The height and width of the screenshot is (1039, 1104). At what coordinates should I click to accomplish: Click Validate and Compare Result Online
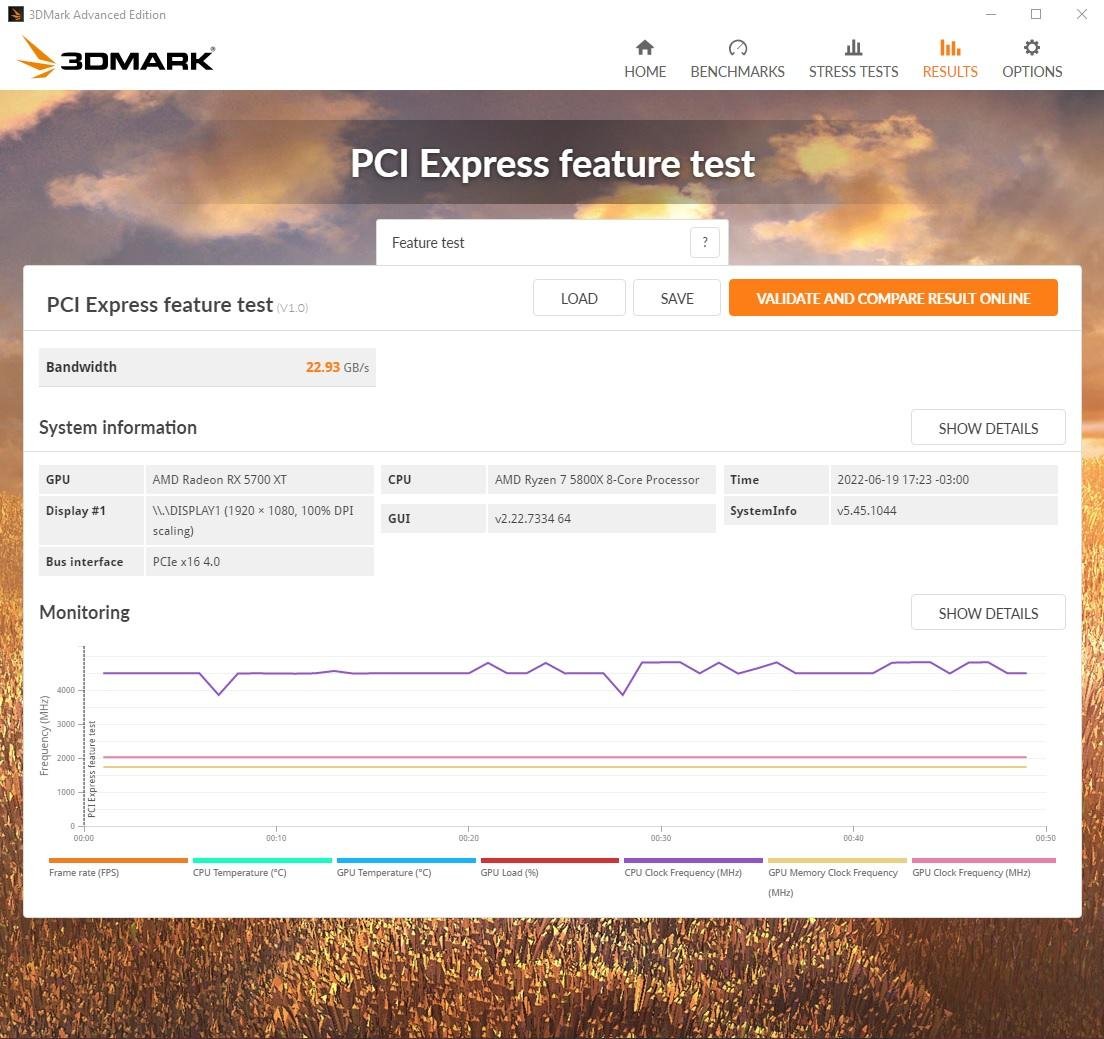point(893,298)
